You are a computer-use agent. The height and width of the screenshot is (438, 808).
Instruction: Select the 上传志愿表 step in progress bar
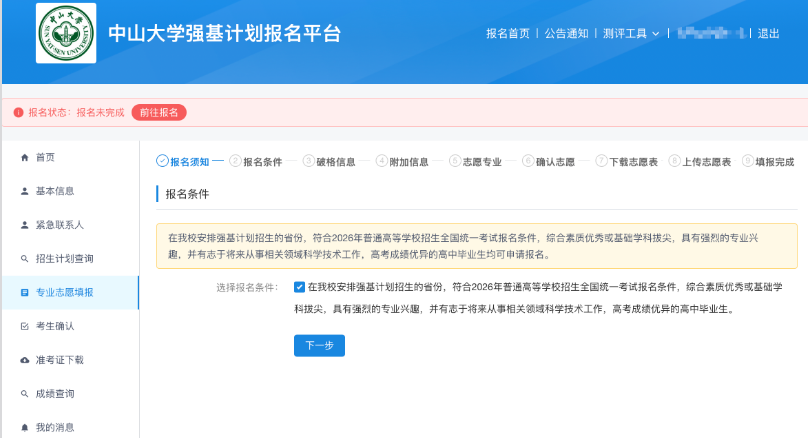pyautogui.click(x=706, y=161)
